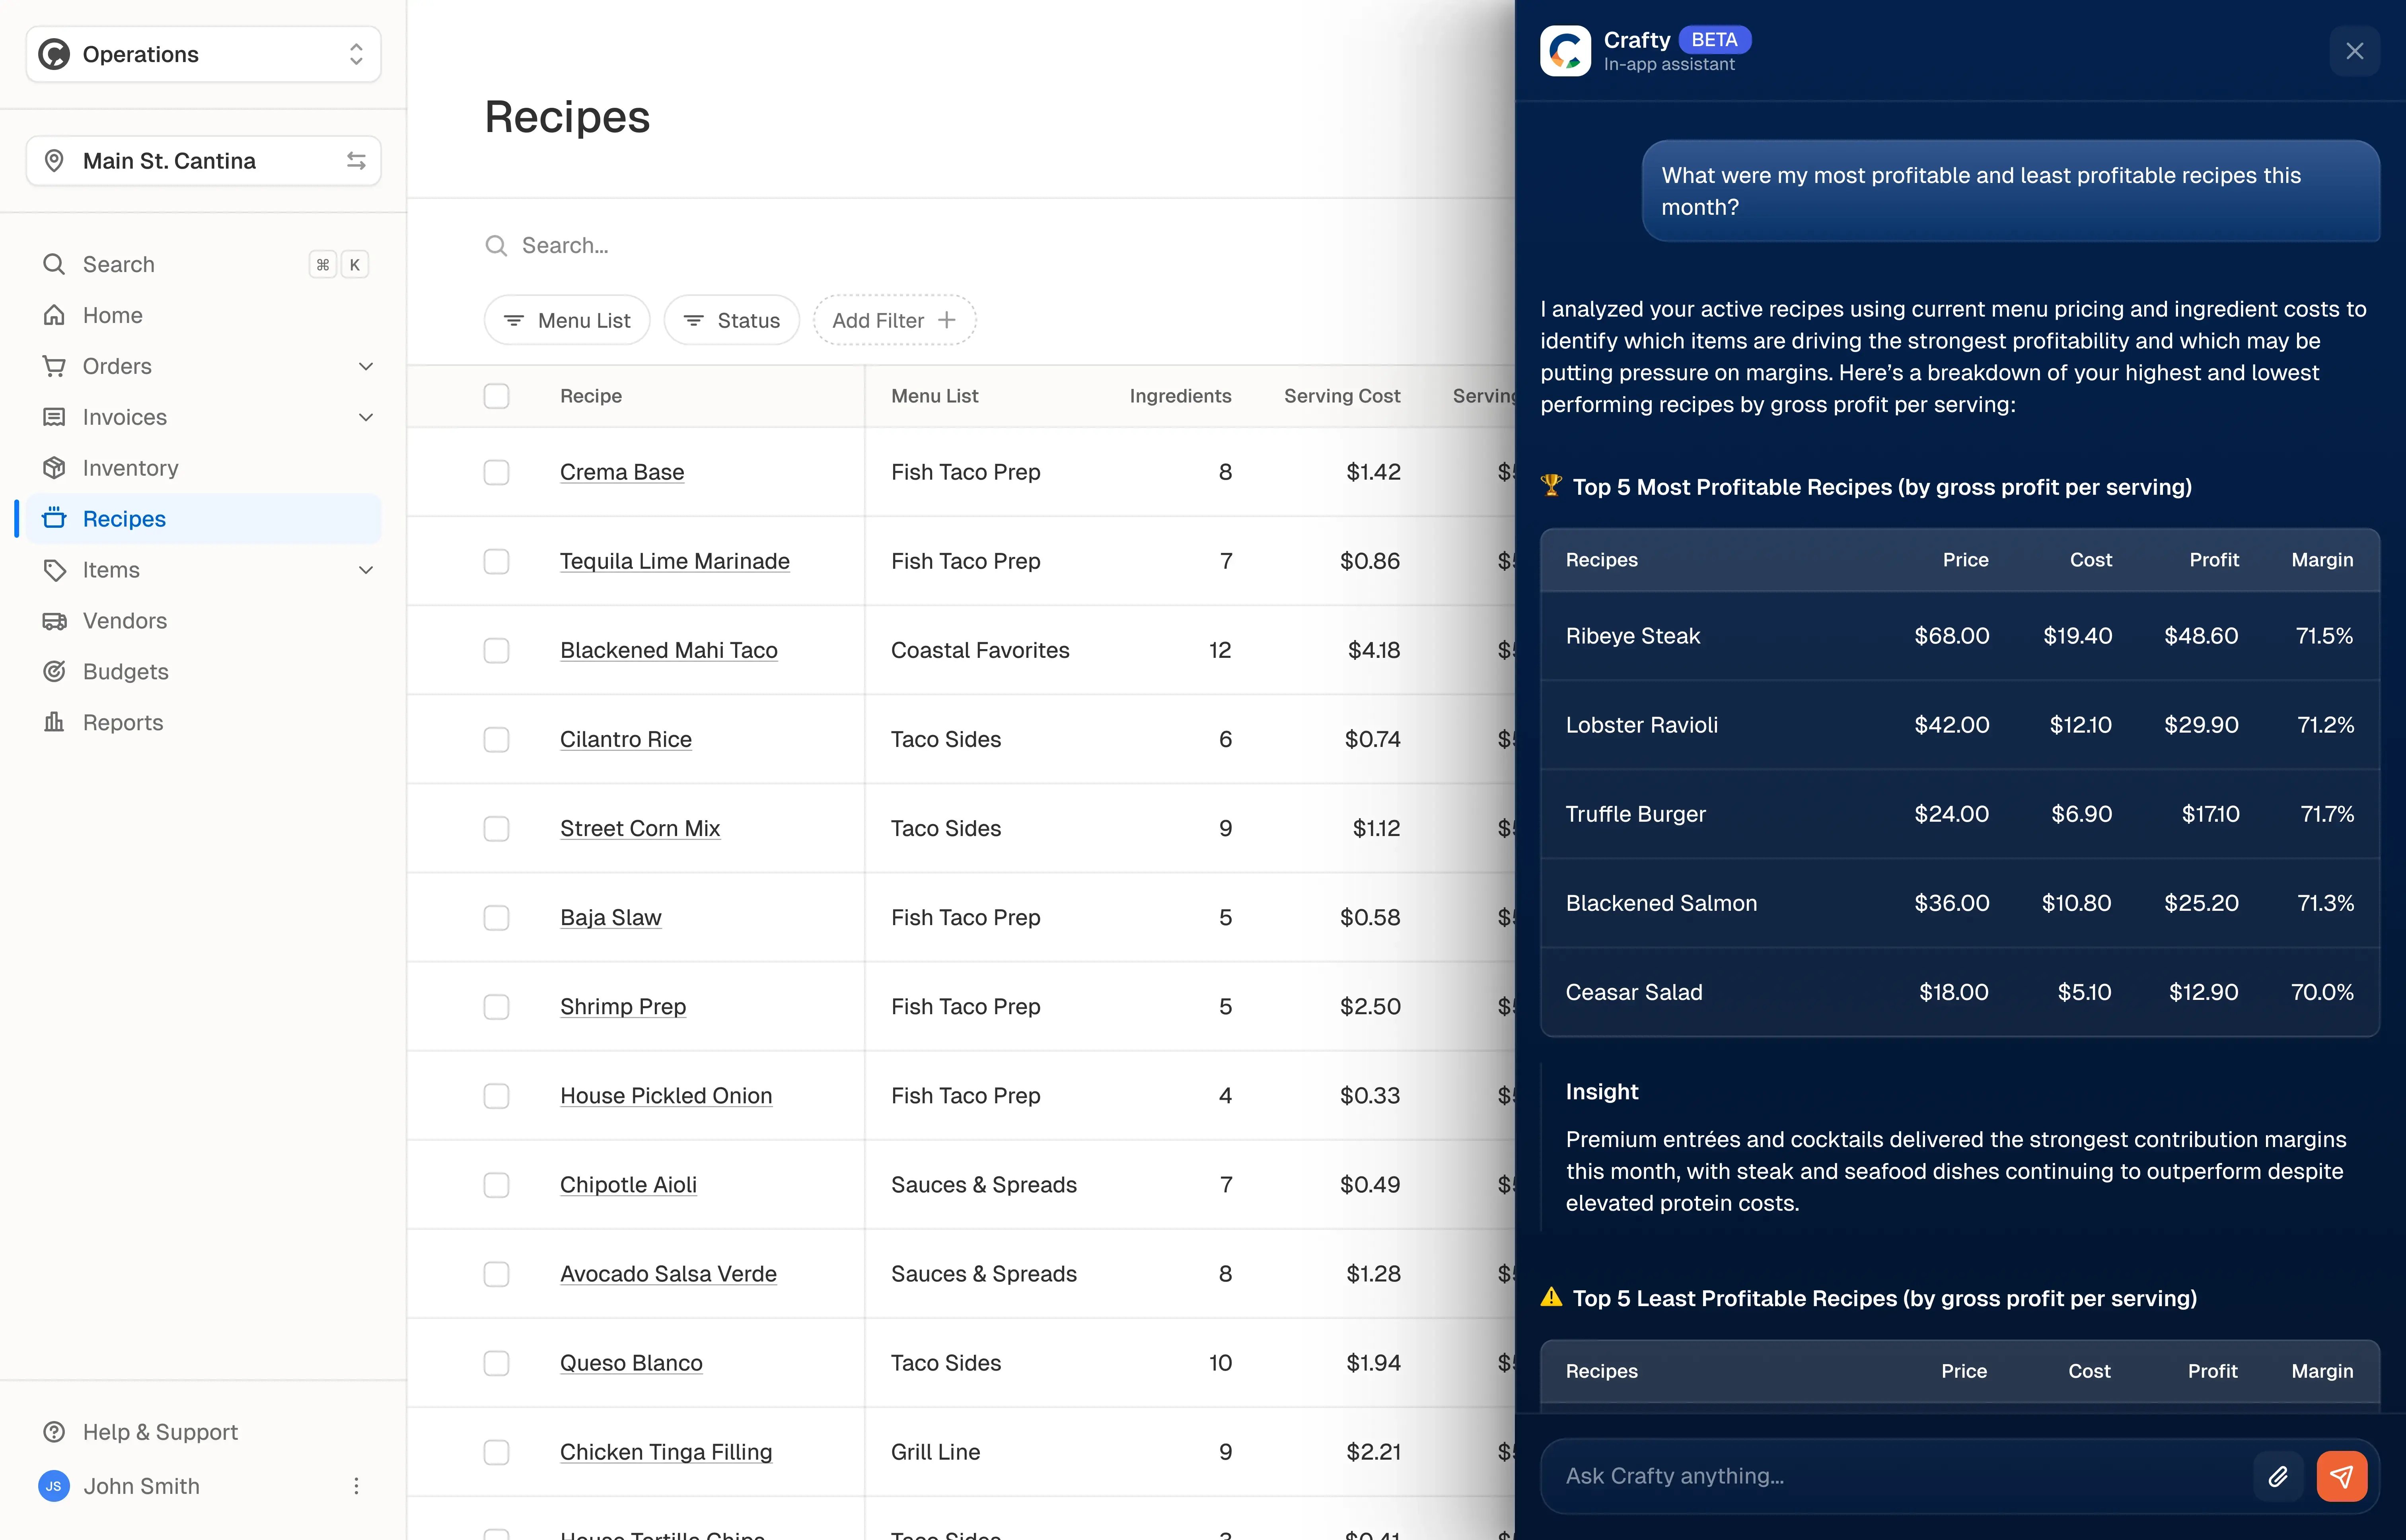Image resolution: width=2406 pixels, height=1540 pixels.
Task: Click the location pin icon for Main St. Cantina
Action: (55, 161)
